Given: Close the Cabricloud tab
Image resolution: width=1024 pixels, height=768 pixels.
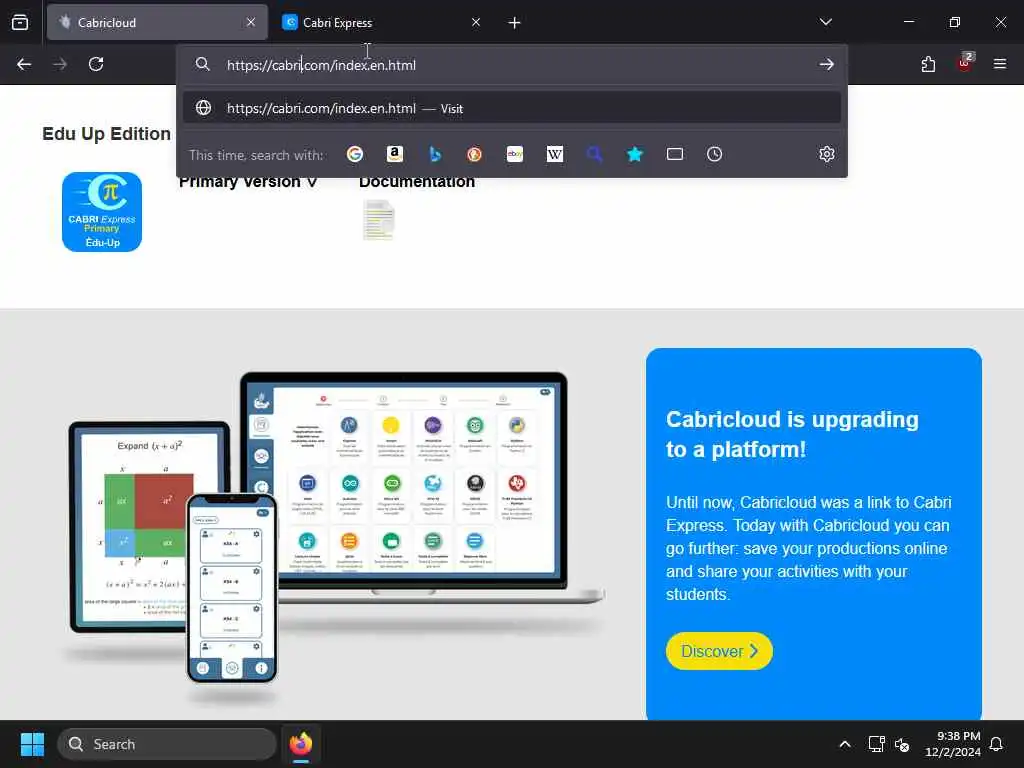Looking at the screenshot, I should click(x=251, y=22).
